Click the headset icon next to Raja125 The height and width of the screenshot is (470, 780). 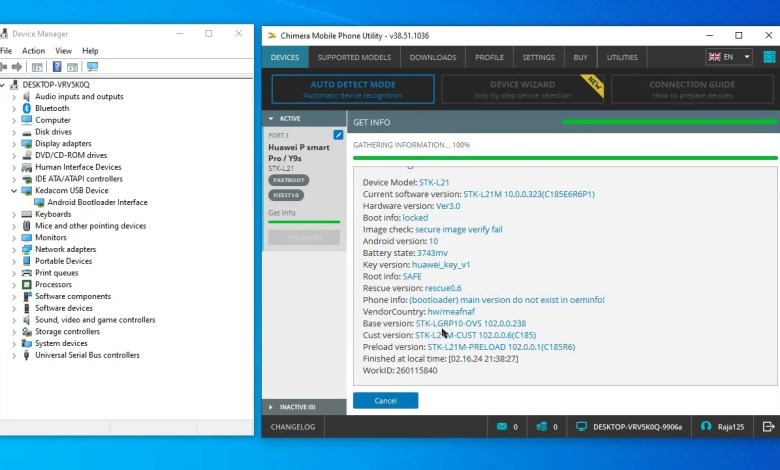pyautogui.click(x=706, y=427)
